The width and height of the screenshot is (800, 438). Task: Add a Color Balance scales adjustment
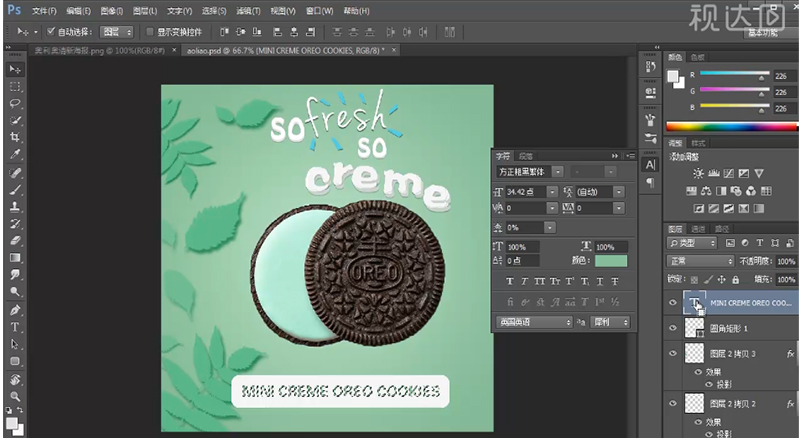[x=706, y=191]
